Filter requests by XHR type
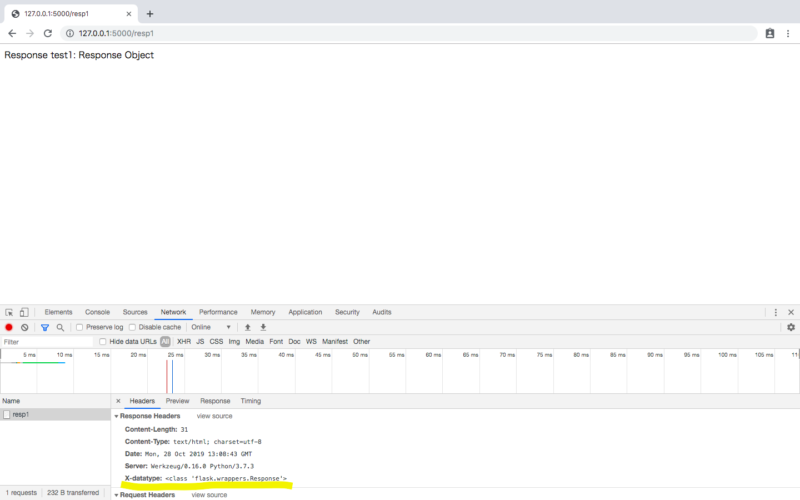This screenshot has width=800, height=500. [184, 342]
